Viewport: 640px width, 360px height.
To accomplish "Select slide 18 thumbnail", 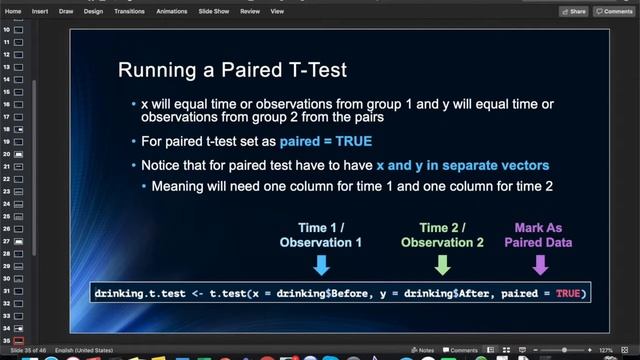I will (x=18, y=129).
